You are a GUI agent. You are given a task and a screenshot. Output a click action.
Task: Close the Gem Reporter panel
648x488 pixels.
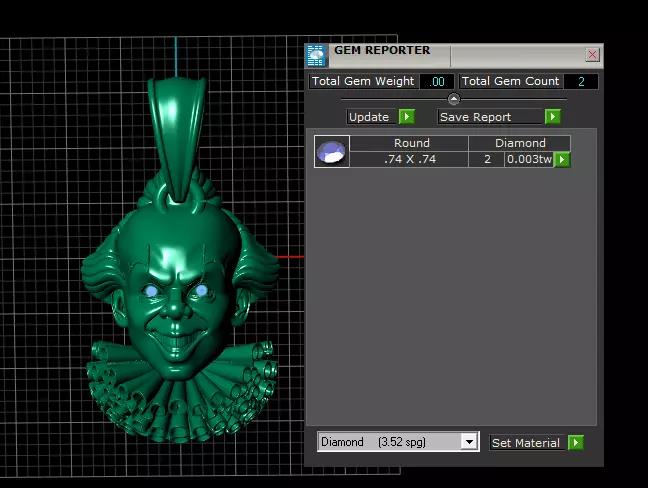coord(592,55)
